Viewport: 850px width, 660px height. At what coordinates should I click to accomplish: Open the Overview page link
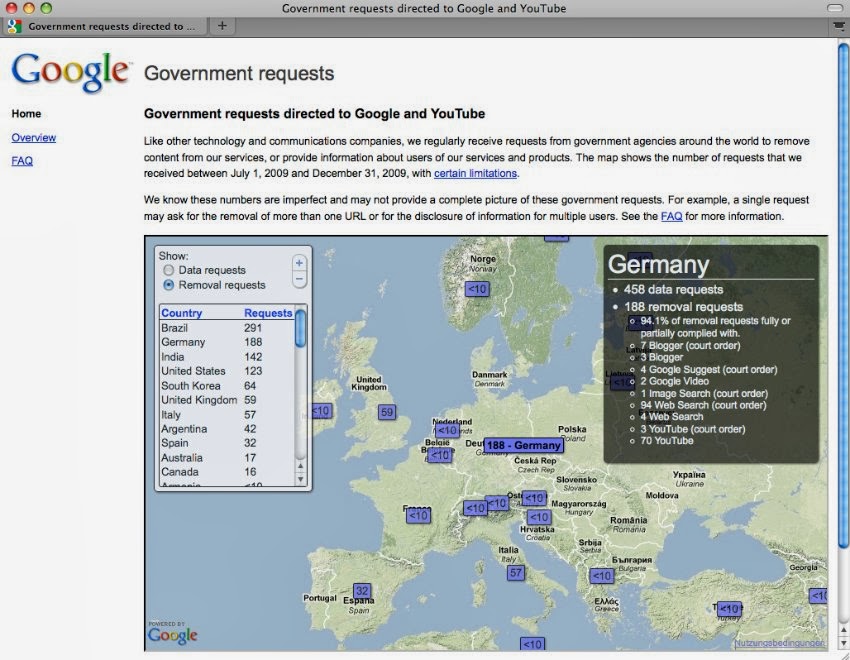tap(34, 138)
